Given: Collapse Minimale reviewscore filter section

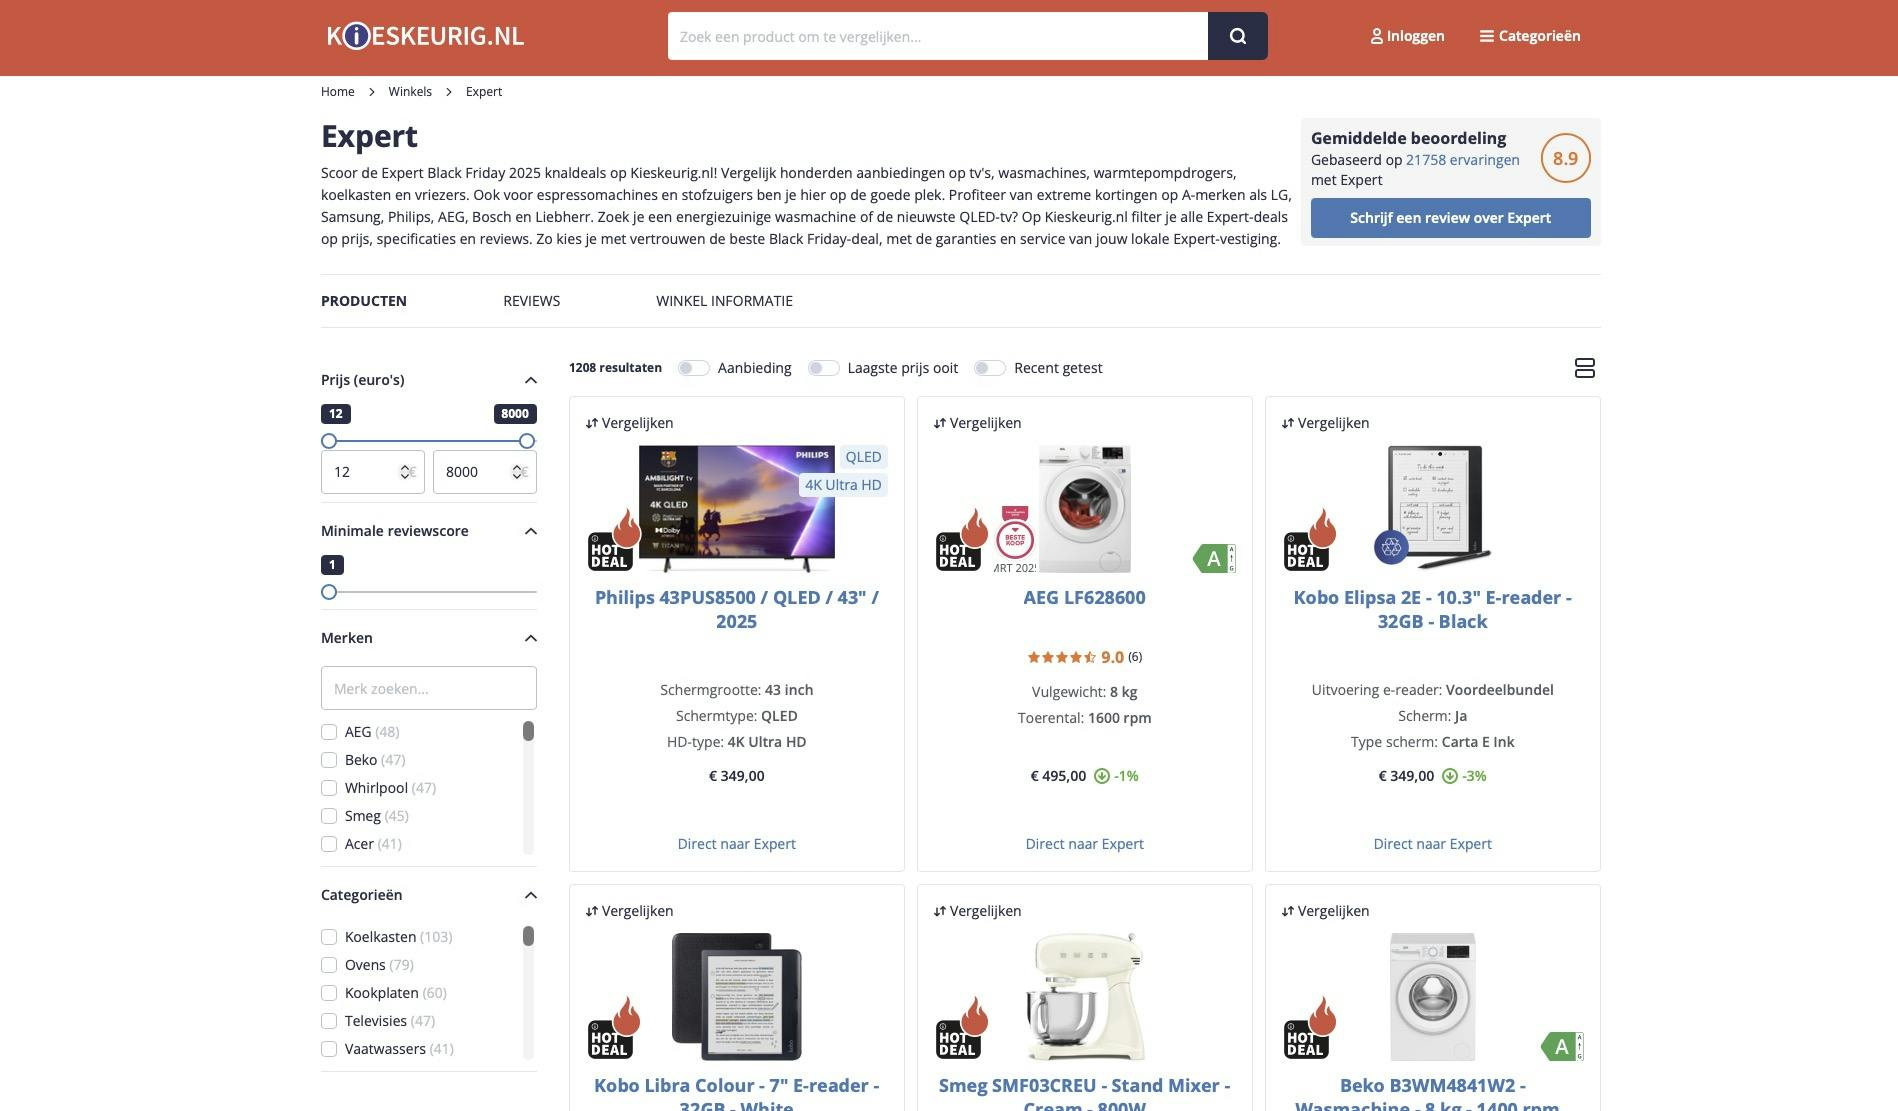Looking at the screenshot, I should 531,531.
